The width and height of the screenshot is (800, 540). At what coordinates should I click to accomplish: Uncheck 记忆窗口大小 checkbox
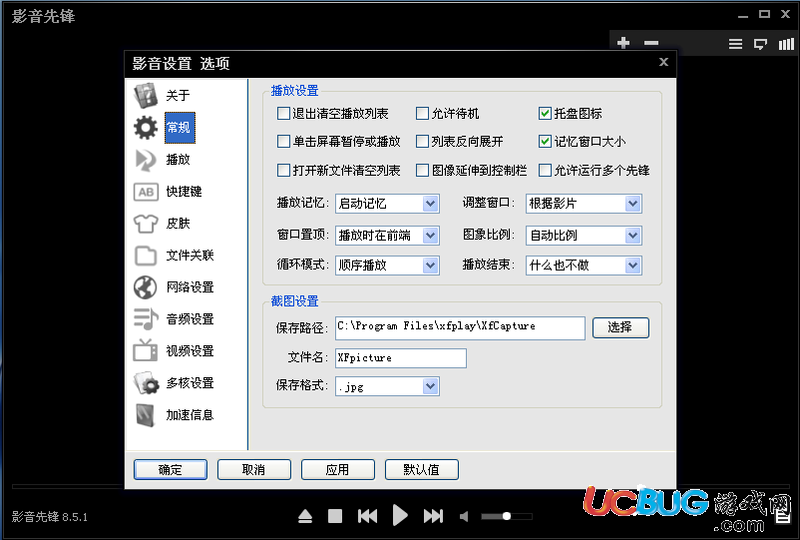545,141
